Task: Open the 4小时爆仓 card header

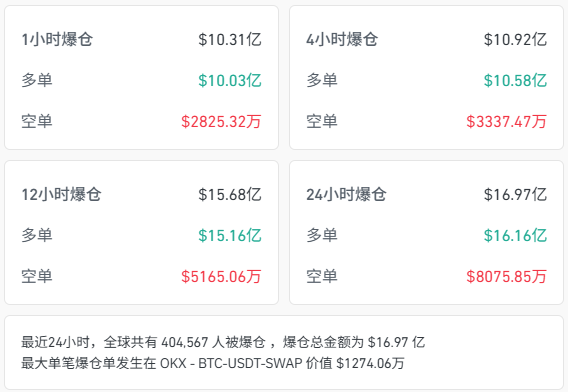Action: coord(342,39)
